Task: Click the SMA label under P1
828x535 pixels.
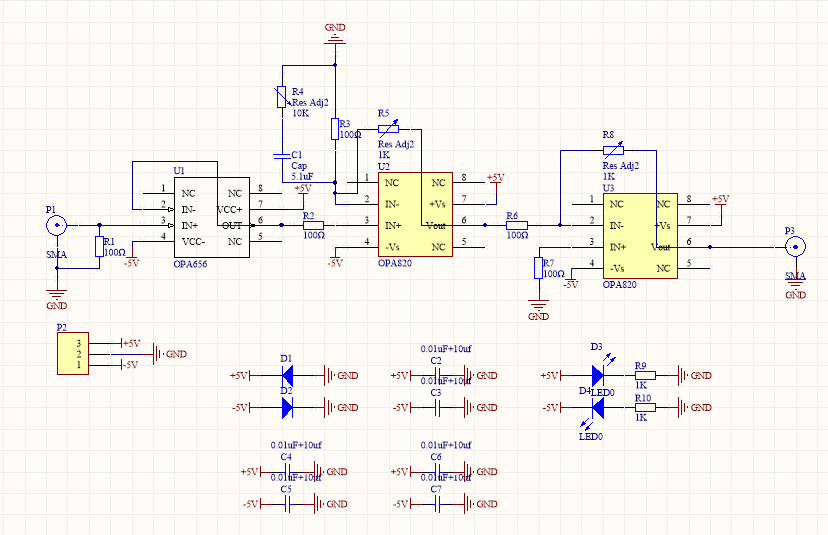Action: point(57,255)
